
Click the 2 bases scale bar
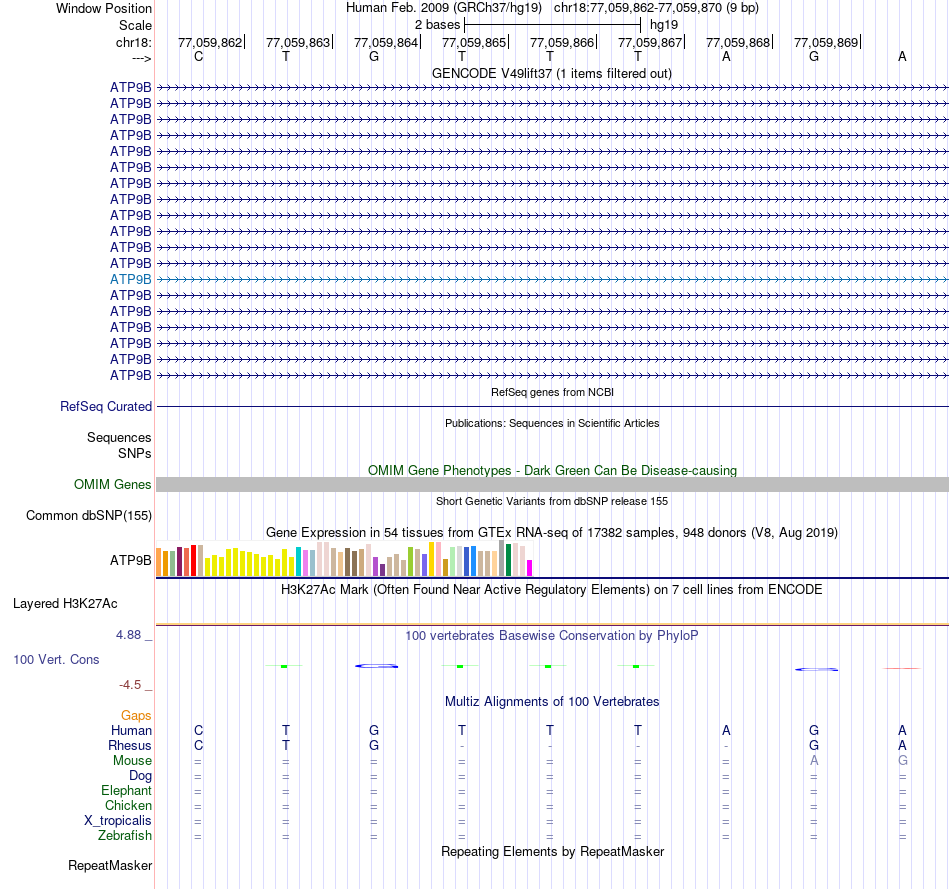(x=552, y=25)
